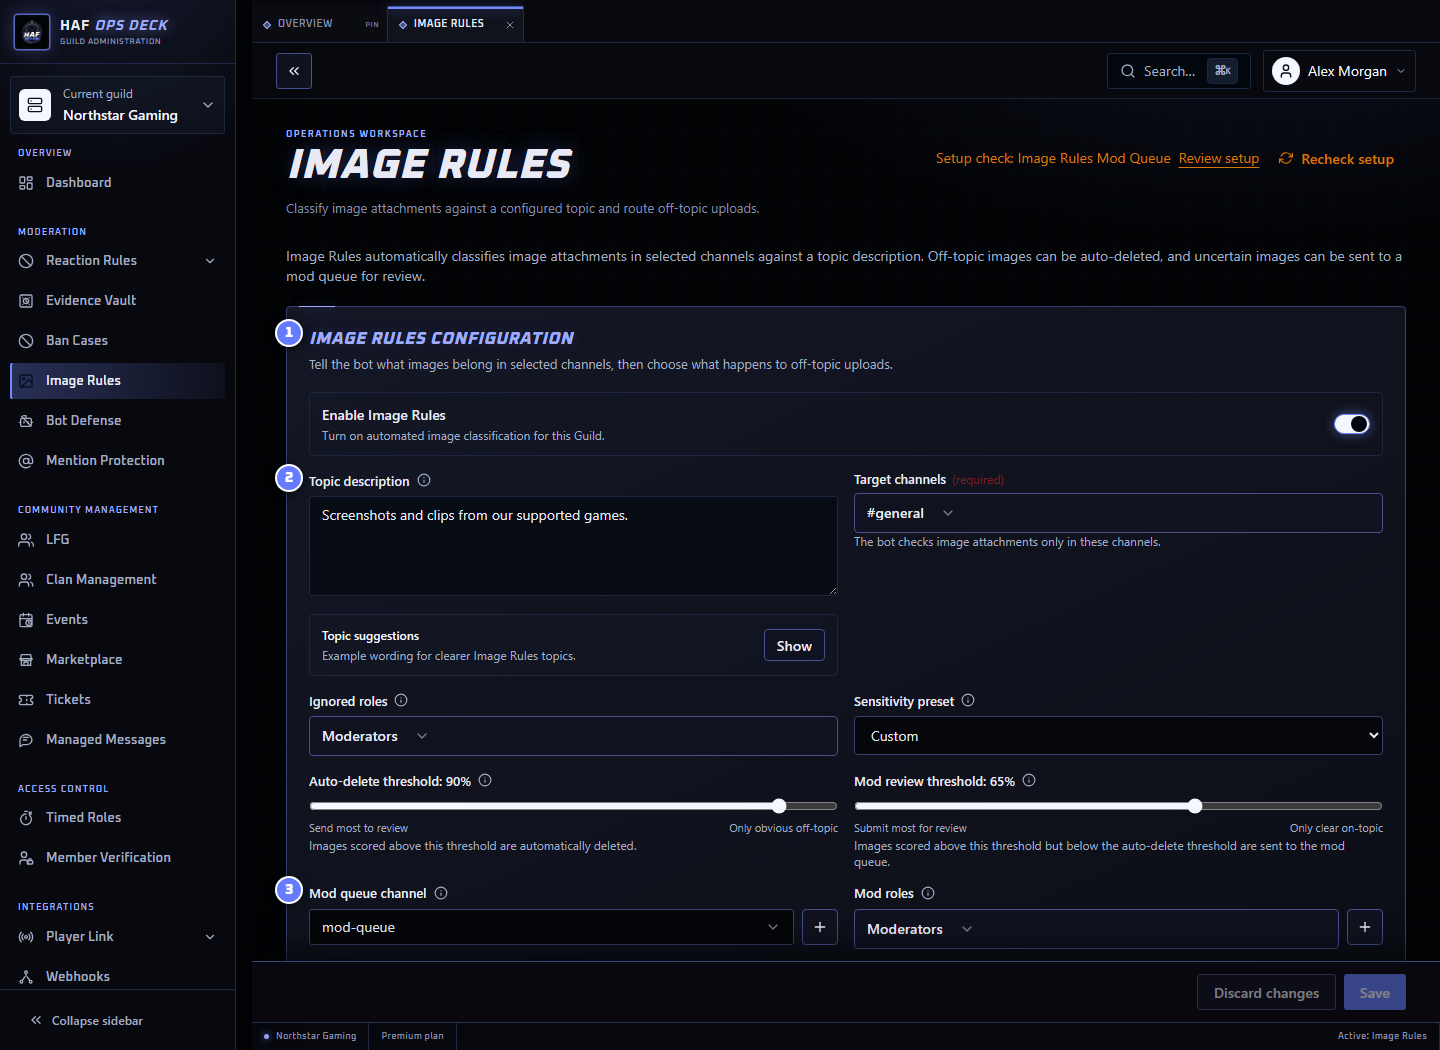Click the search magnifier icon
Screen dimensions: 1440x1050
pos(1128,71)
